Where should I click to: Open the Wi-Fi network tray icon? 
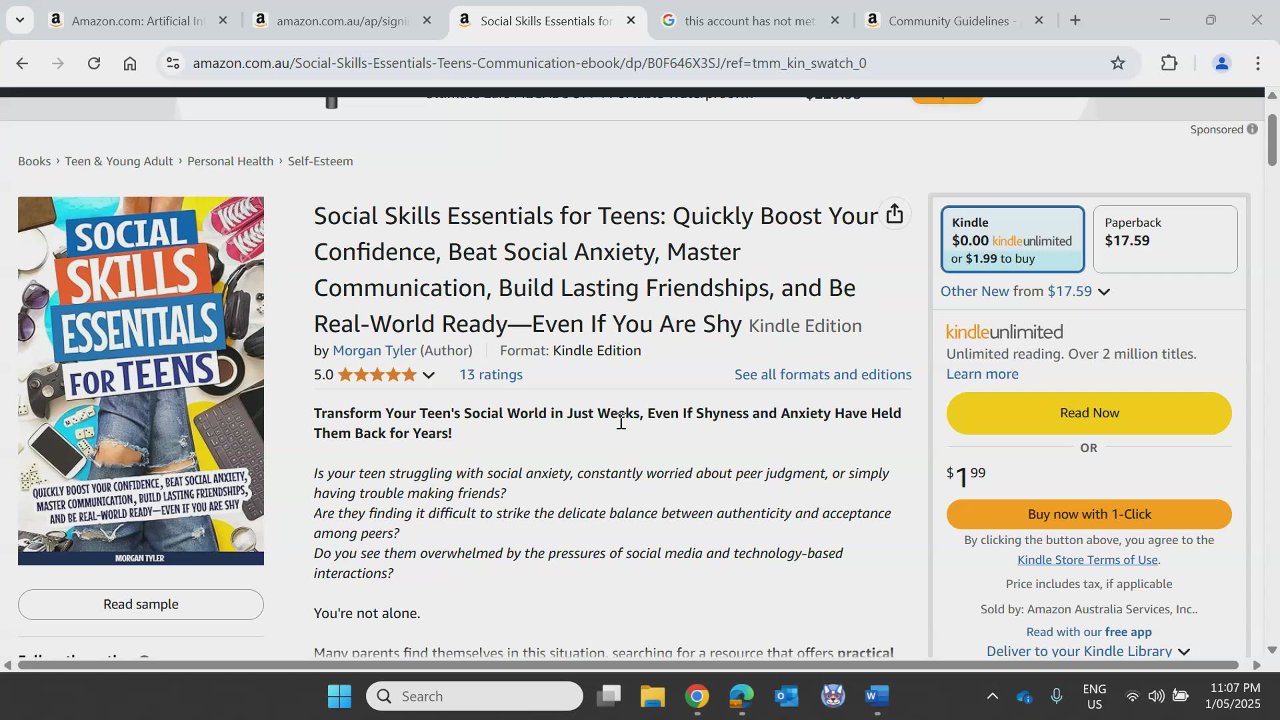pyautogui.click(x=1133, y=696)
